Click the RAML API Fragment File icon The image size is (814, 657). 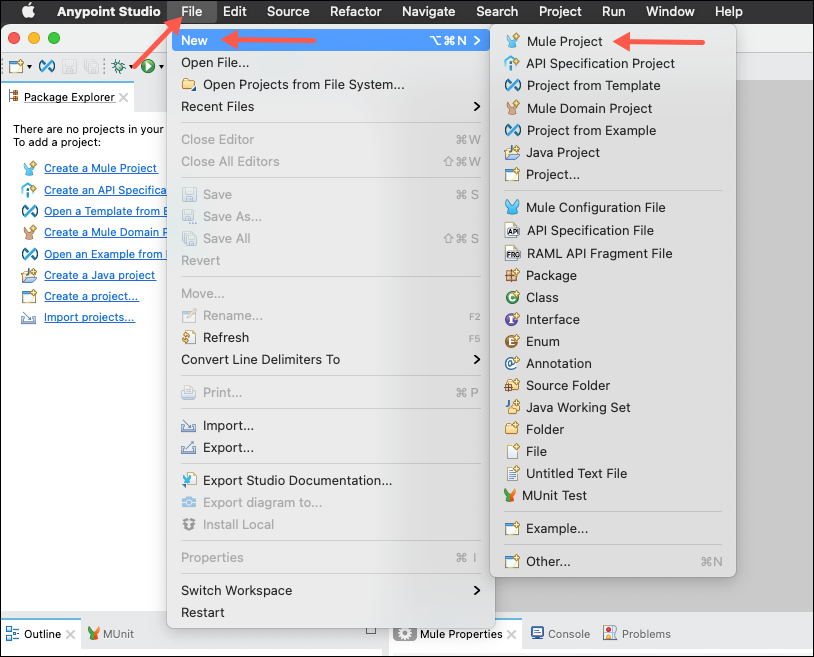point(513,253)
